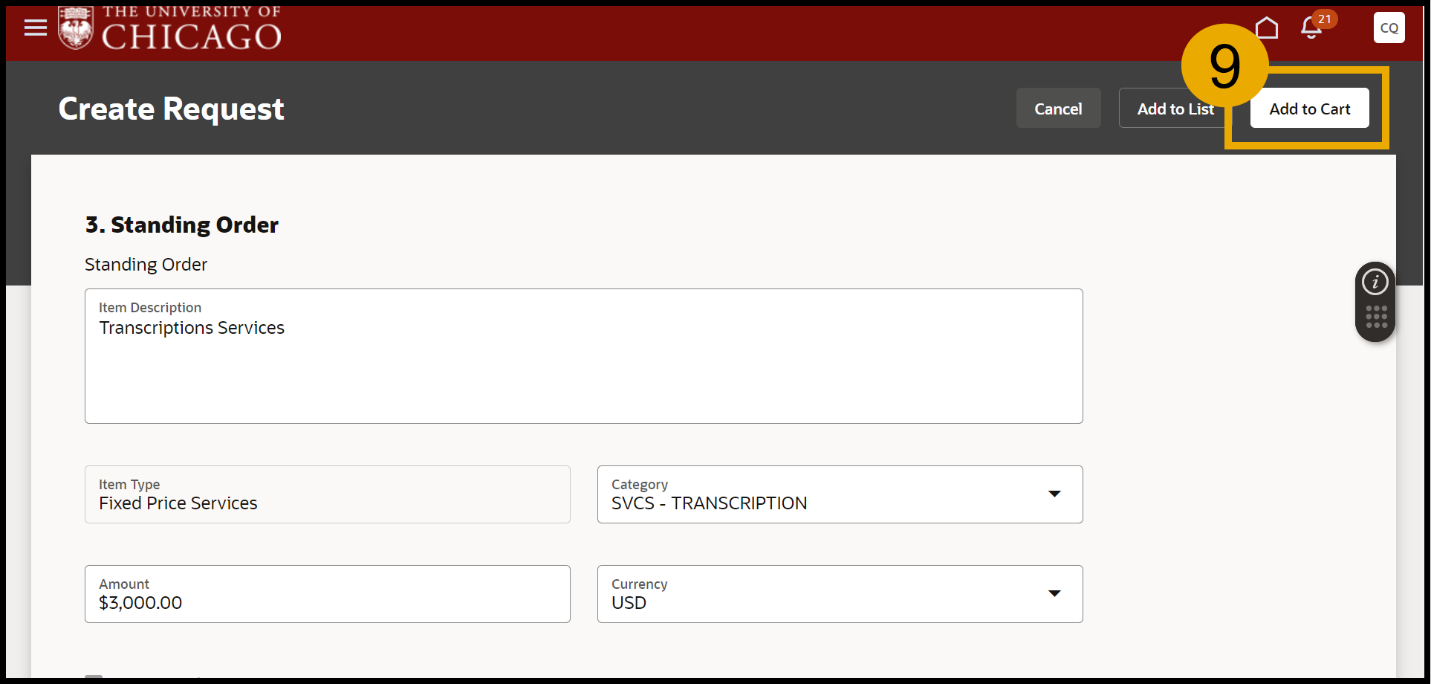This screenshot has height=684, width=1431.
Task: Click the dotted grid handle on side widget
Action: 1376,317
